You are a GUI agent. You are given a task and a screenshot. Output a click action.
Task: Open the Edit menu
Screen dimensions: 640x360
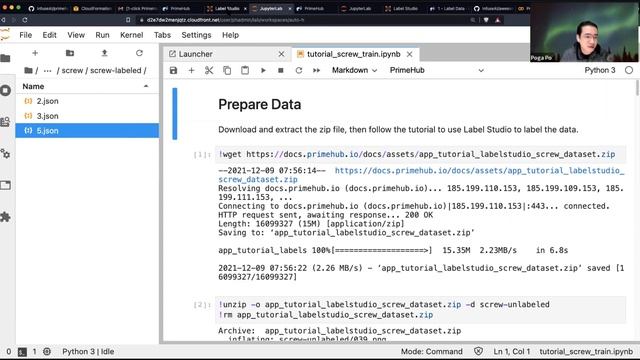(49, 35)
